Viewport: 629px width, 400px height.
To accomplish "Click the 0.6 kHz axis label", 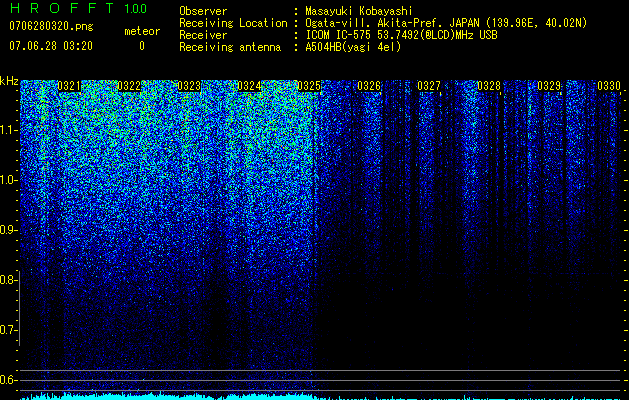I will [x=7, y=380].
